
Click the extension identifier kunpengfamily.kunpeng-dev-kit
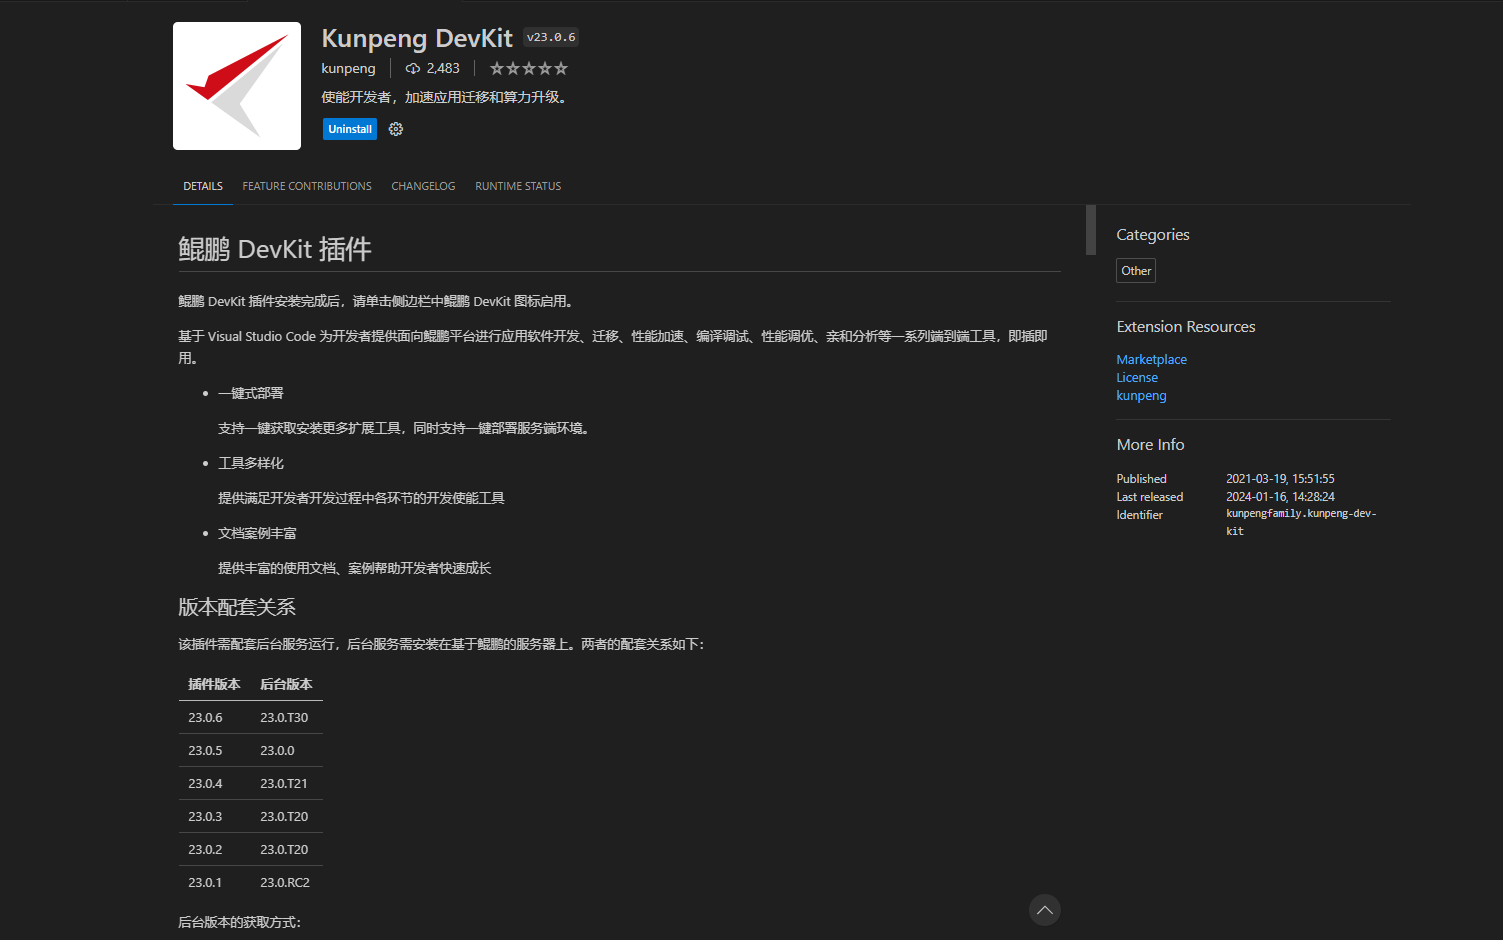pos(1302,522)
